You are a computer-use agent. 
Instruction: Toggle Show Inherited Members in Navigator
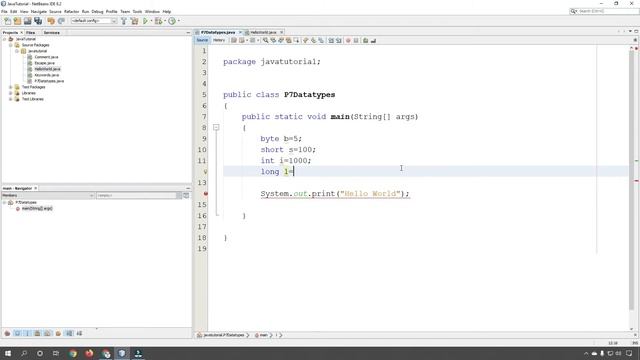7,333
